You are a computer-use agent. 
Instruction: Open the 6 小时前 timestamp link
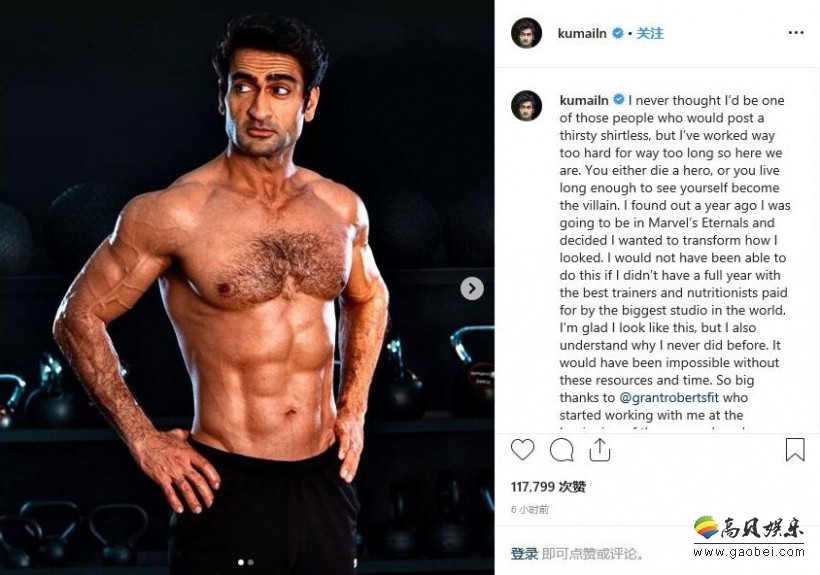click(530, 510)
